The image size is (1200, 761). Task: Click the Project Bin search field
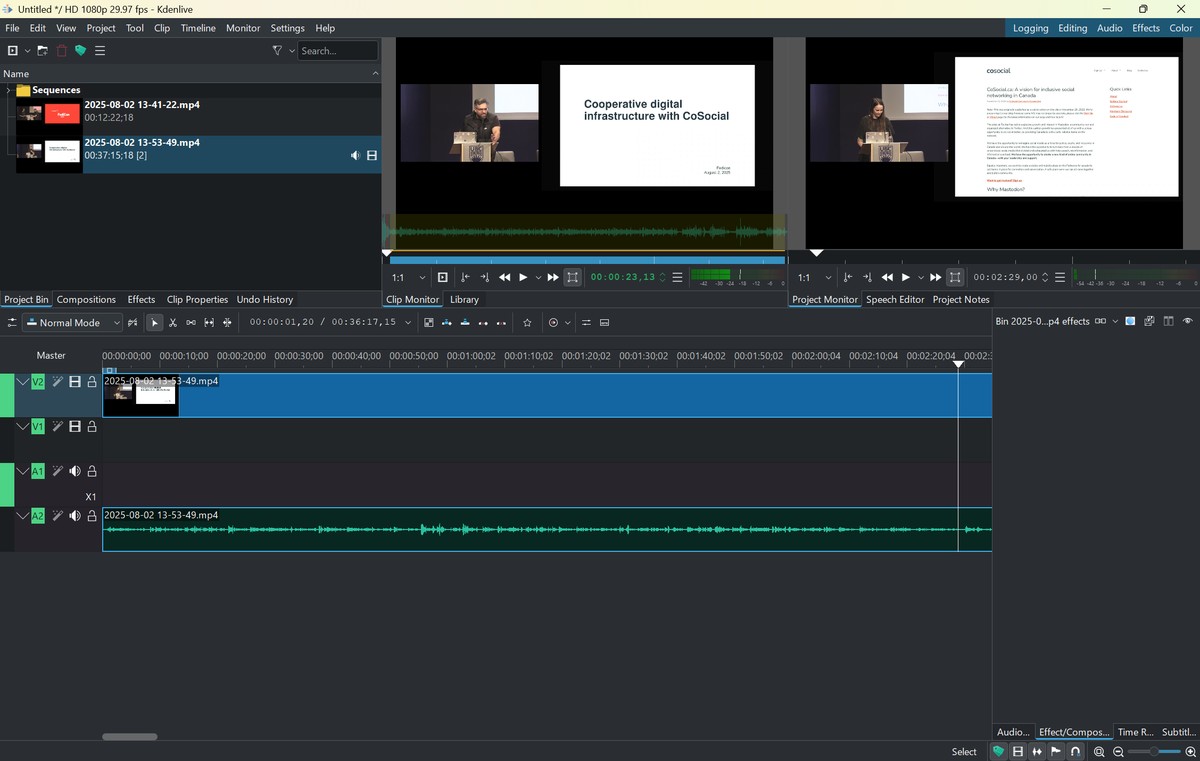tap(337, 51)
